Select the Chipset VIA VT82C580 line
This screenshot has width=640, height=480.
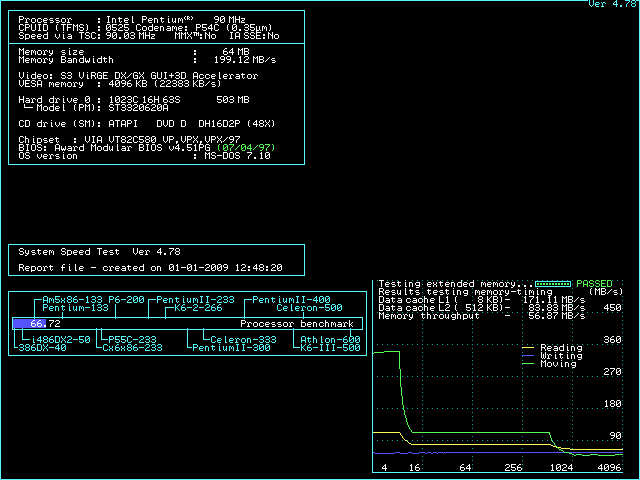click(x=130, y=140)
